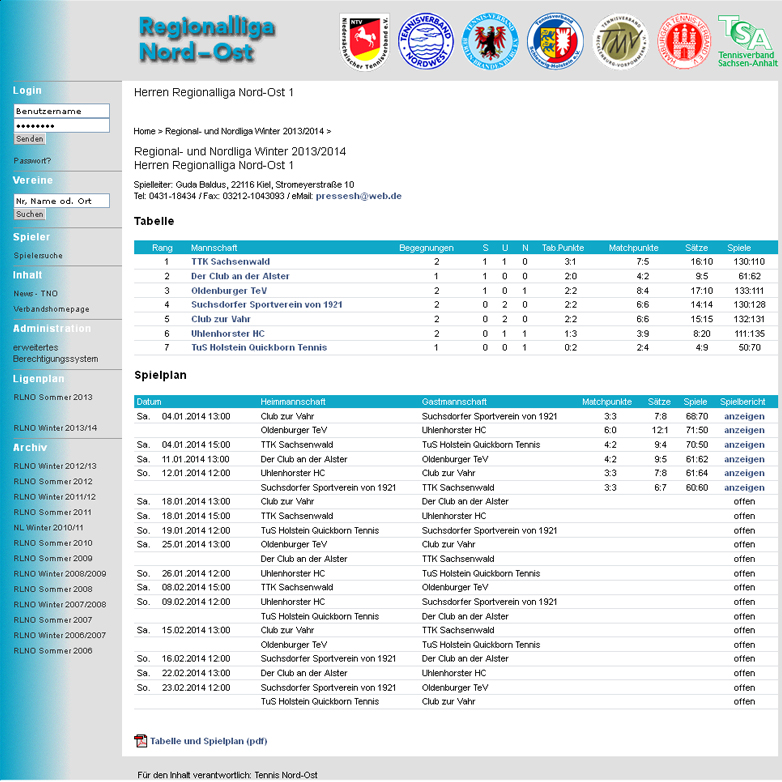Image resolution: width=782 pixels, height=782 pixels.
Task: Click the Berlin-Brandenburg tennis association eagle logo
Action: [x=490, y=41]
